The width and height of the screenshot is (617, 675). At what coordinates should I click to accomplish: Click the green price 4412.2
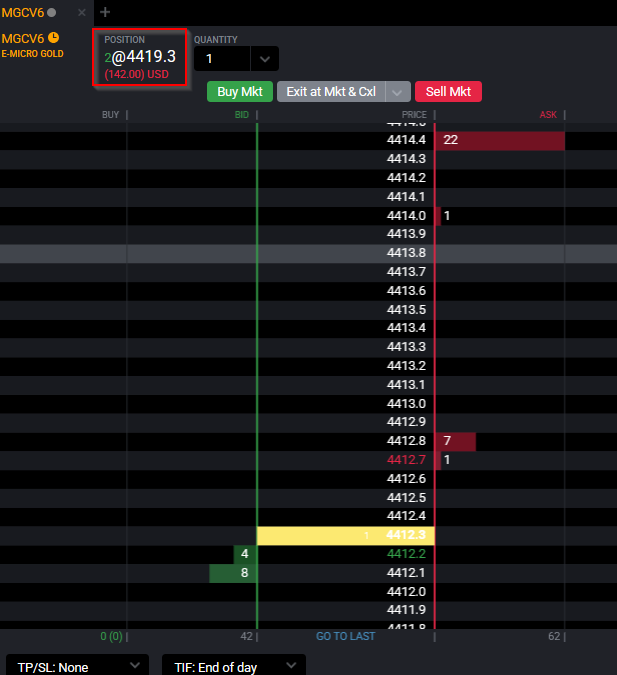(406, 554)
